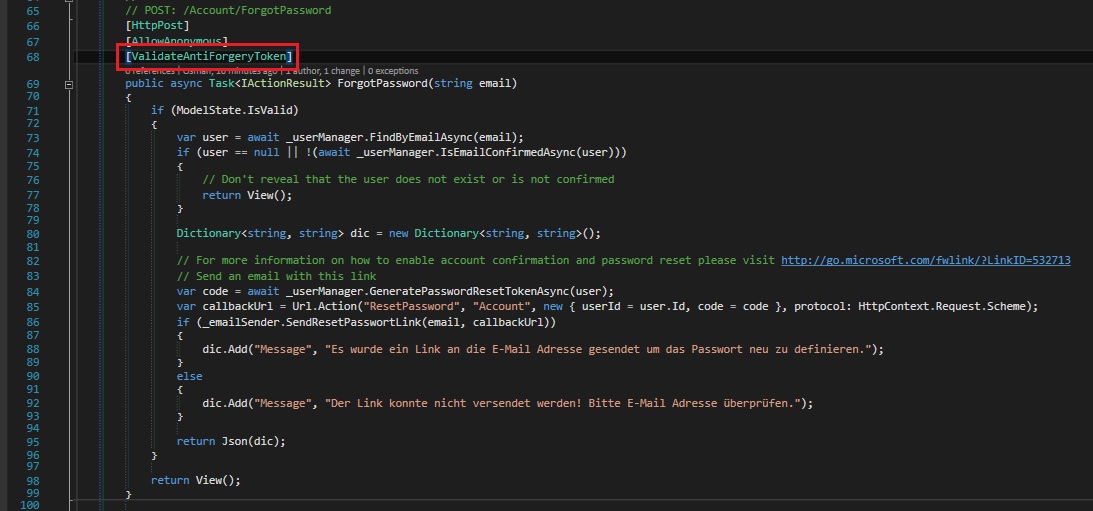Collapse the ForgotPassword method outline box
The height and width of the screenshot is (511, 1093).
click(69, 84)
